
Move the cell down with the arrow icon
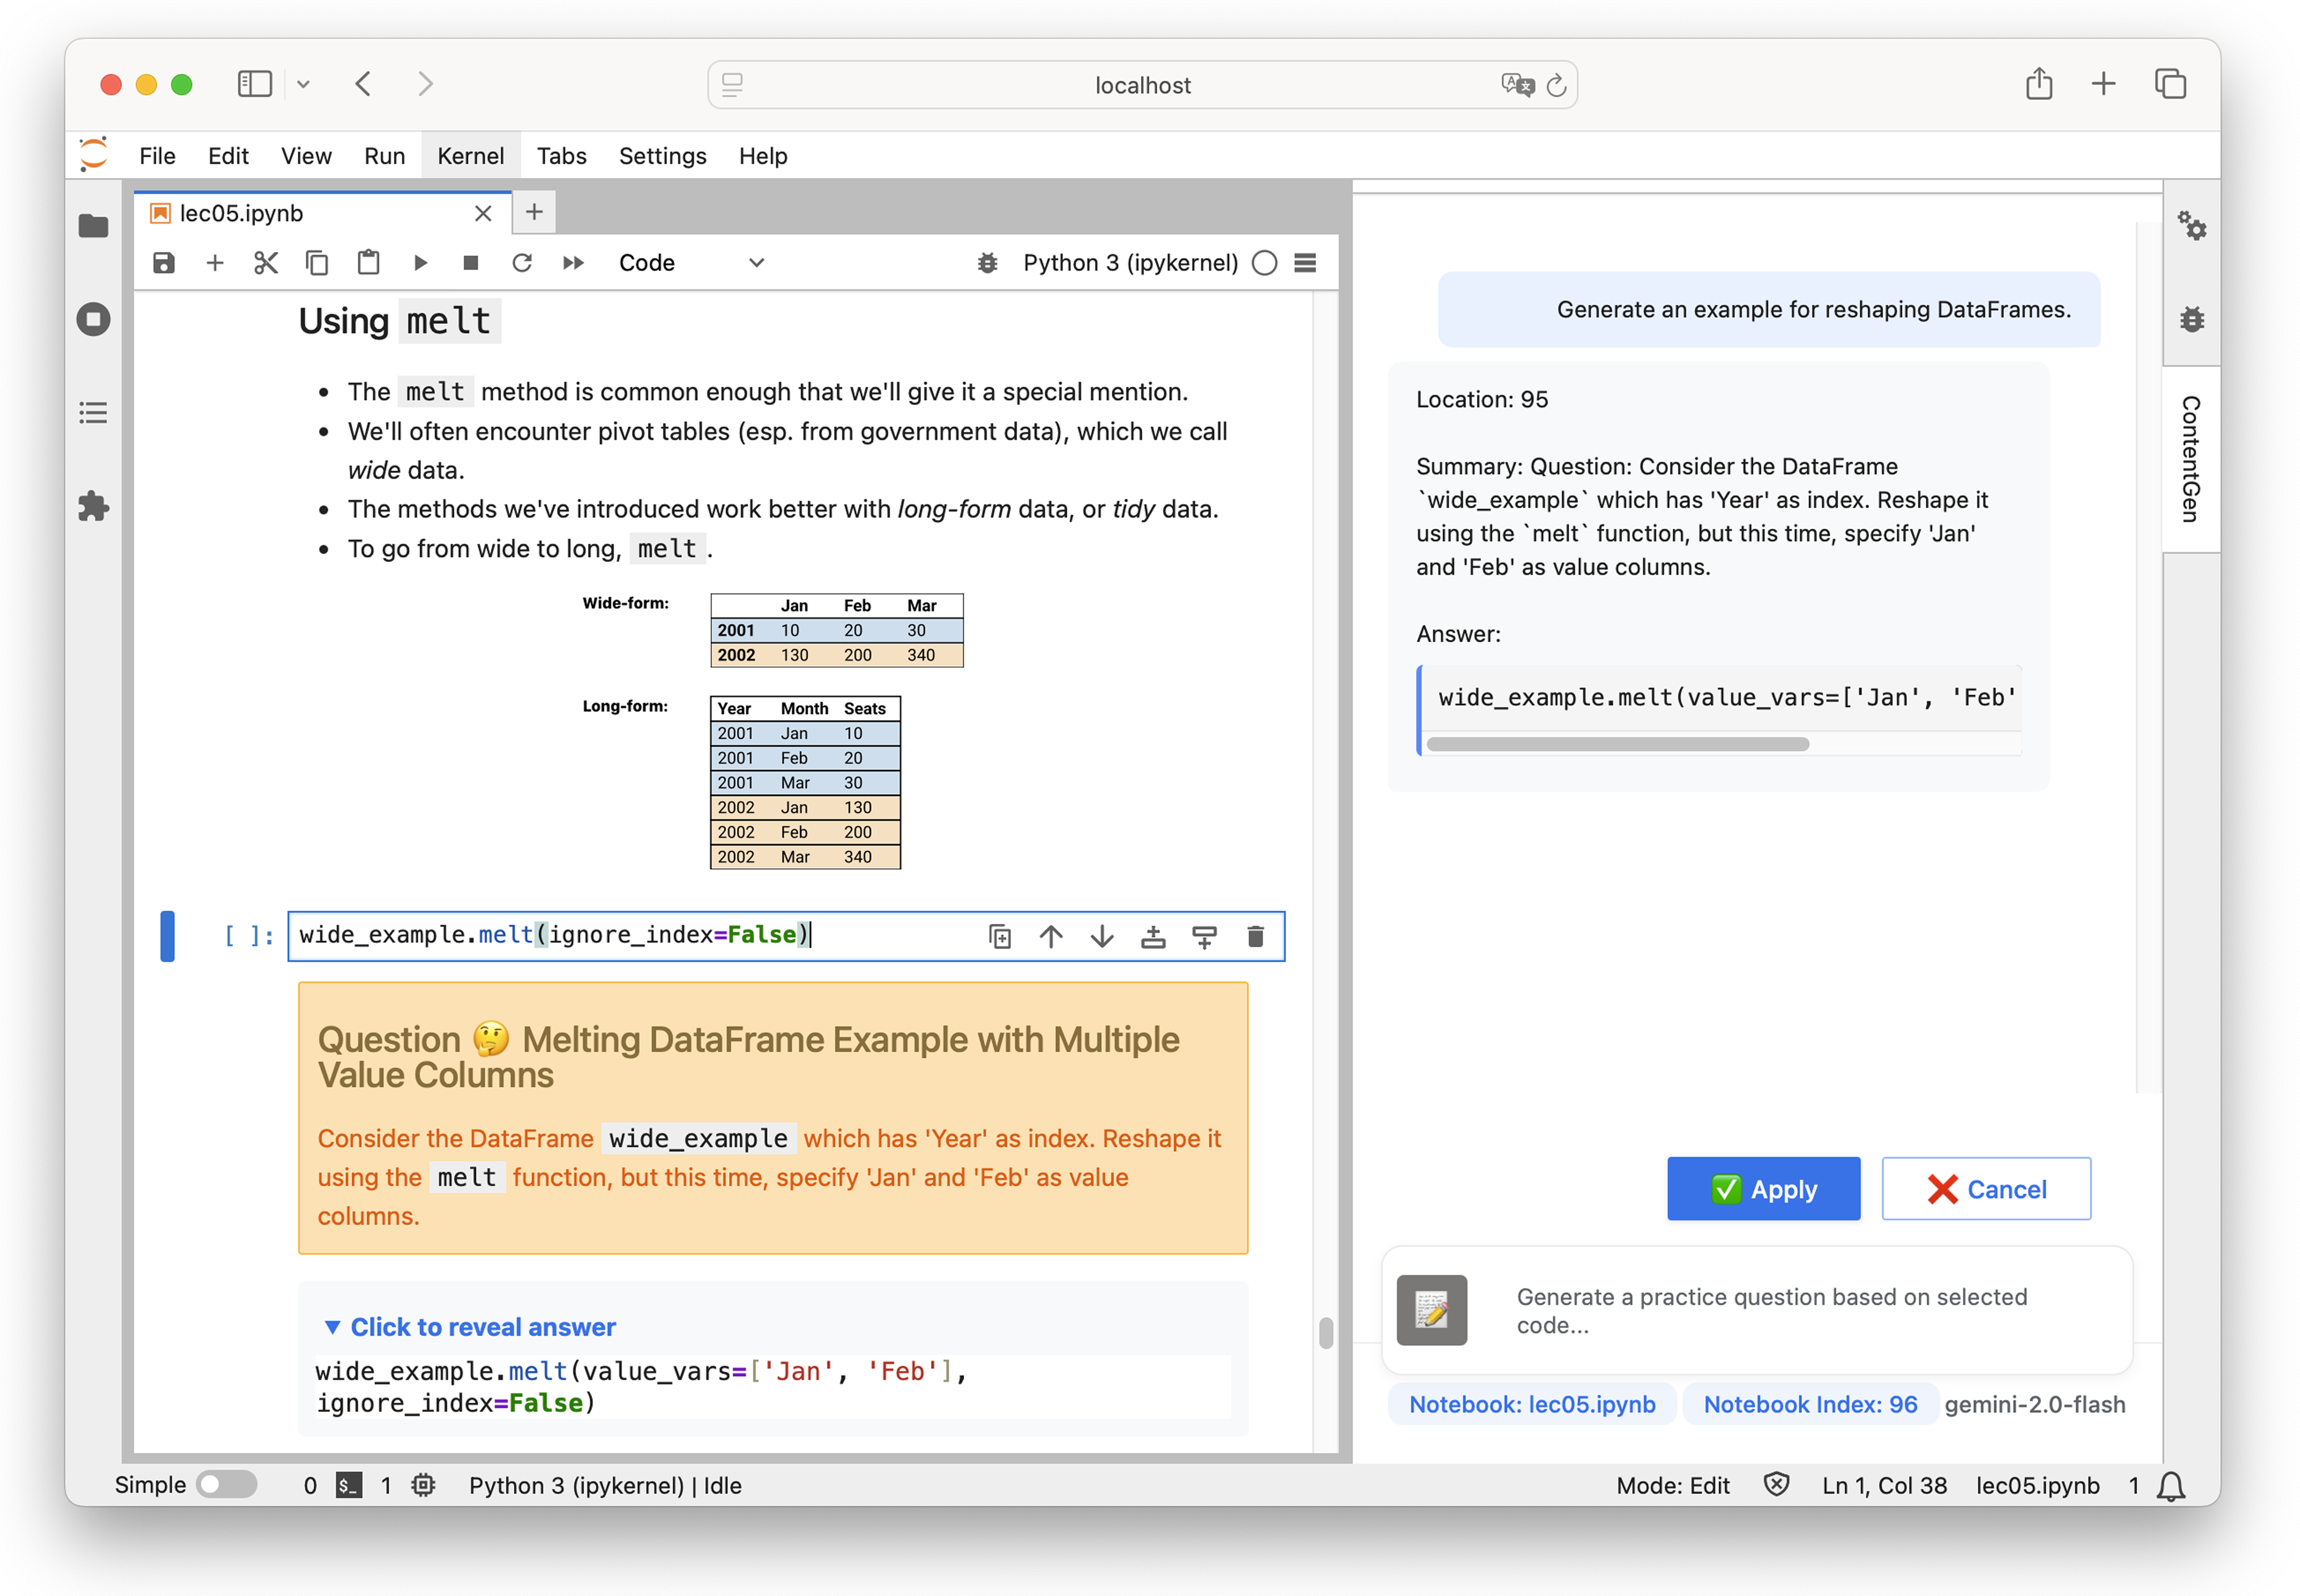click(x=1102, y=936)
